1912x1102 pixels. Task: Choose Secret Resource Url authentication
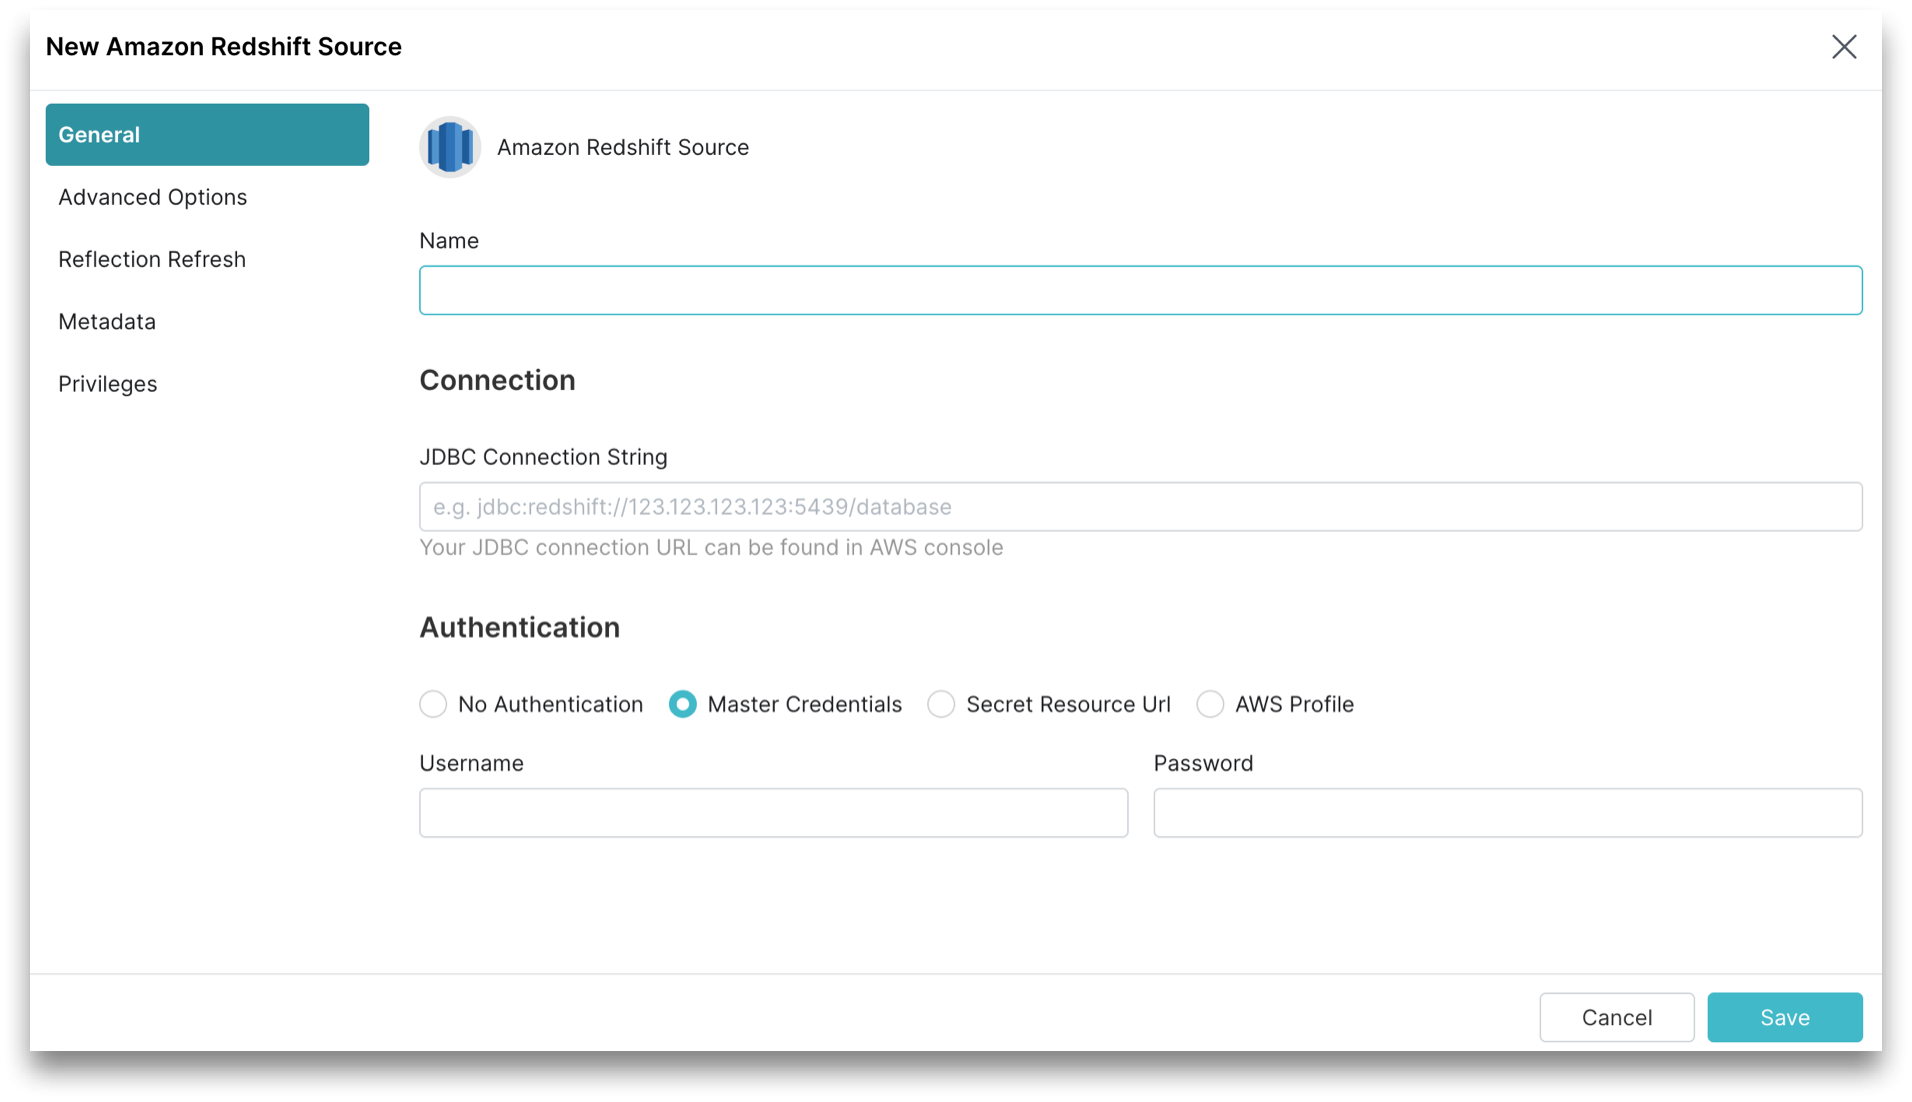click(x=940, y=704)
